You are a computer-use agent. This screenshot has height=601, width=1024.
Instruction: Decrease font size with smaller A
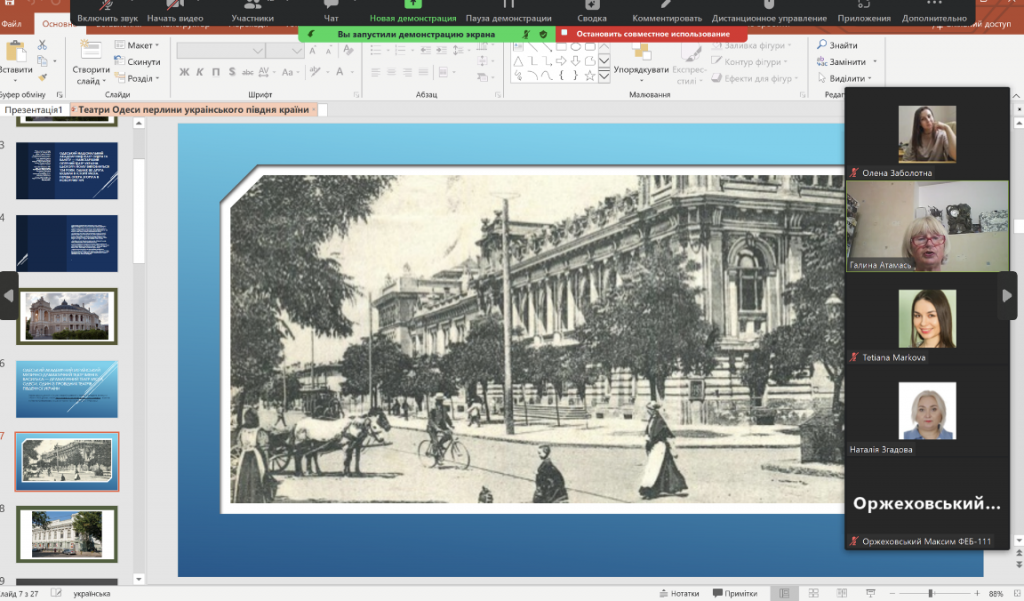click(x=328, y=50)
